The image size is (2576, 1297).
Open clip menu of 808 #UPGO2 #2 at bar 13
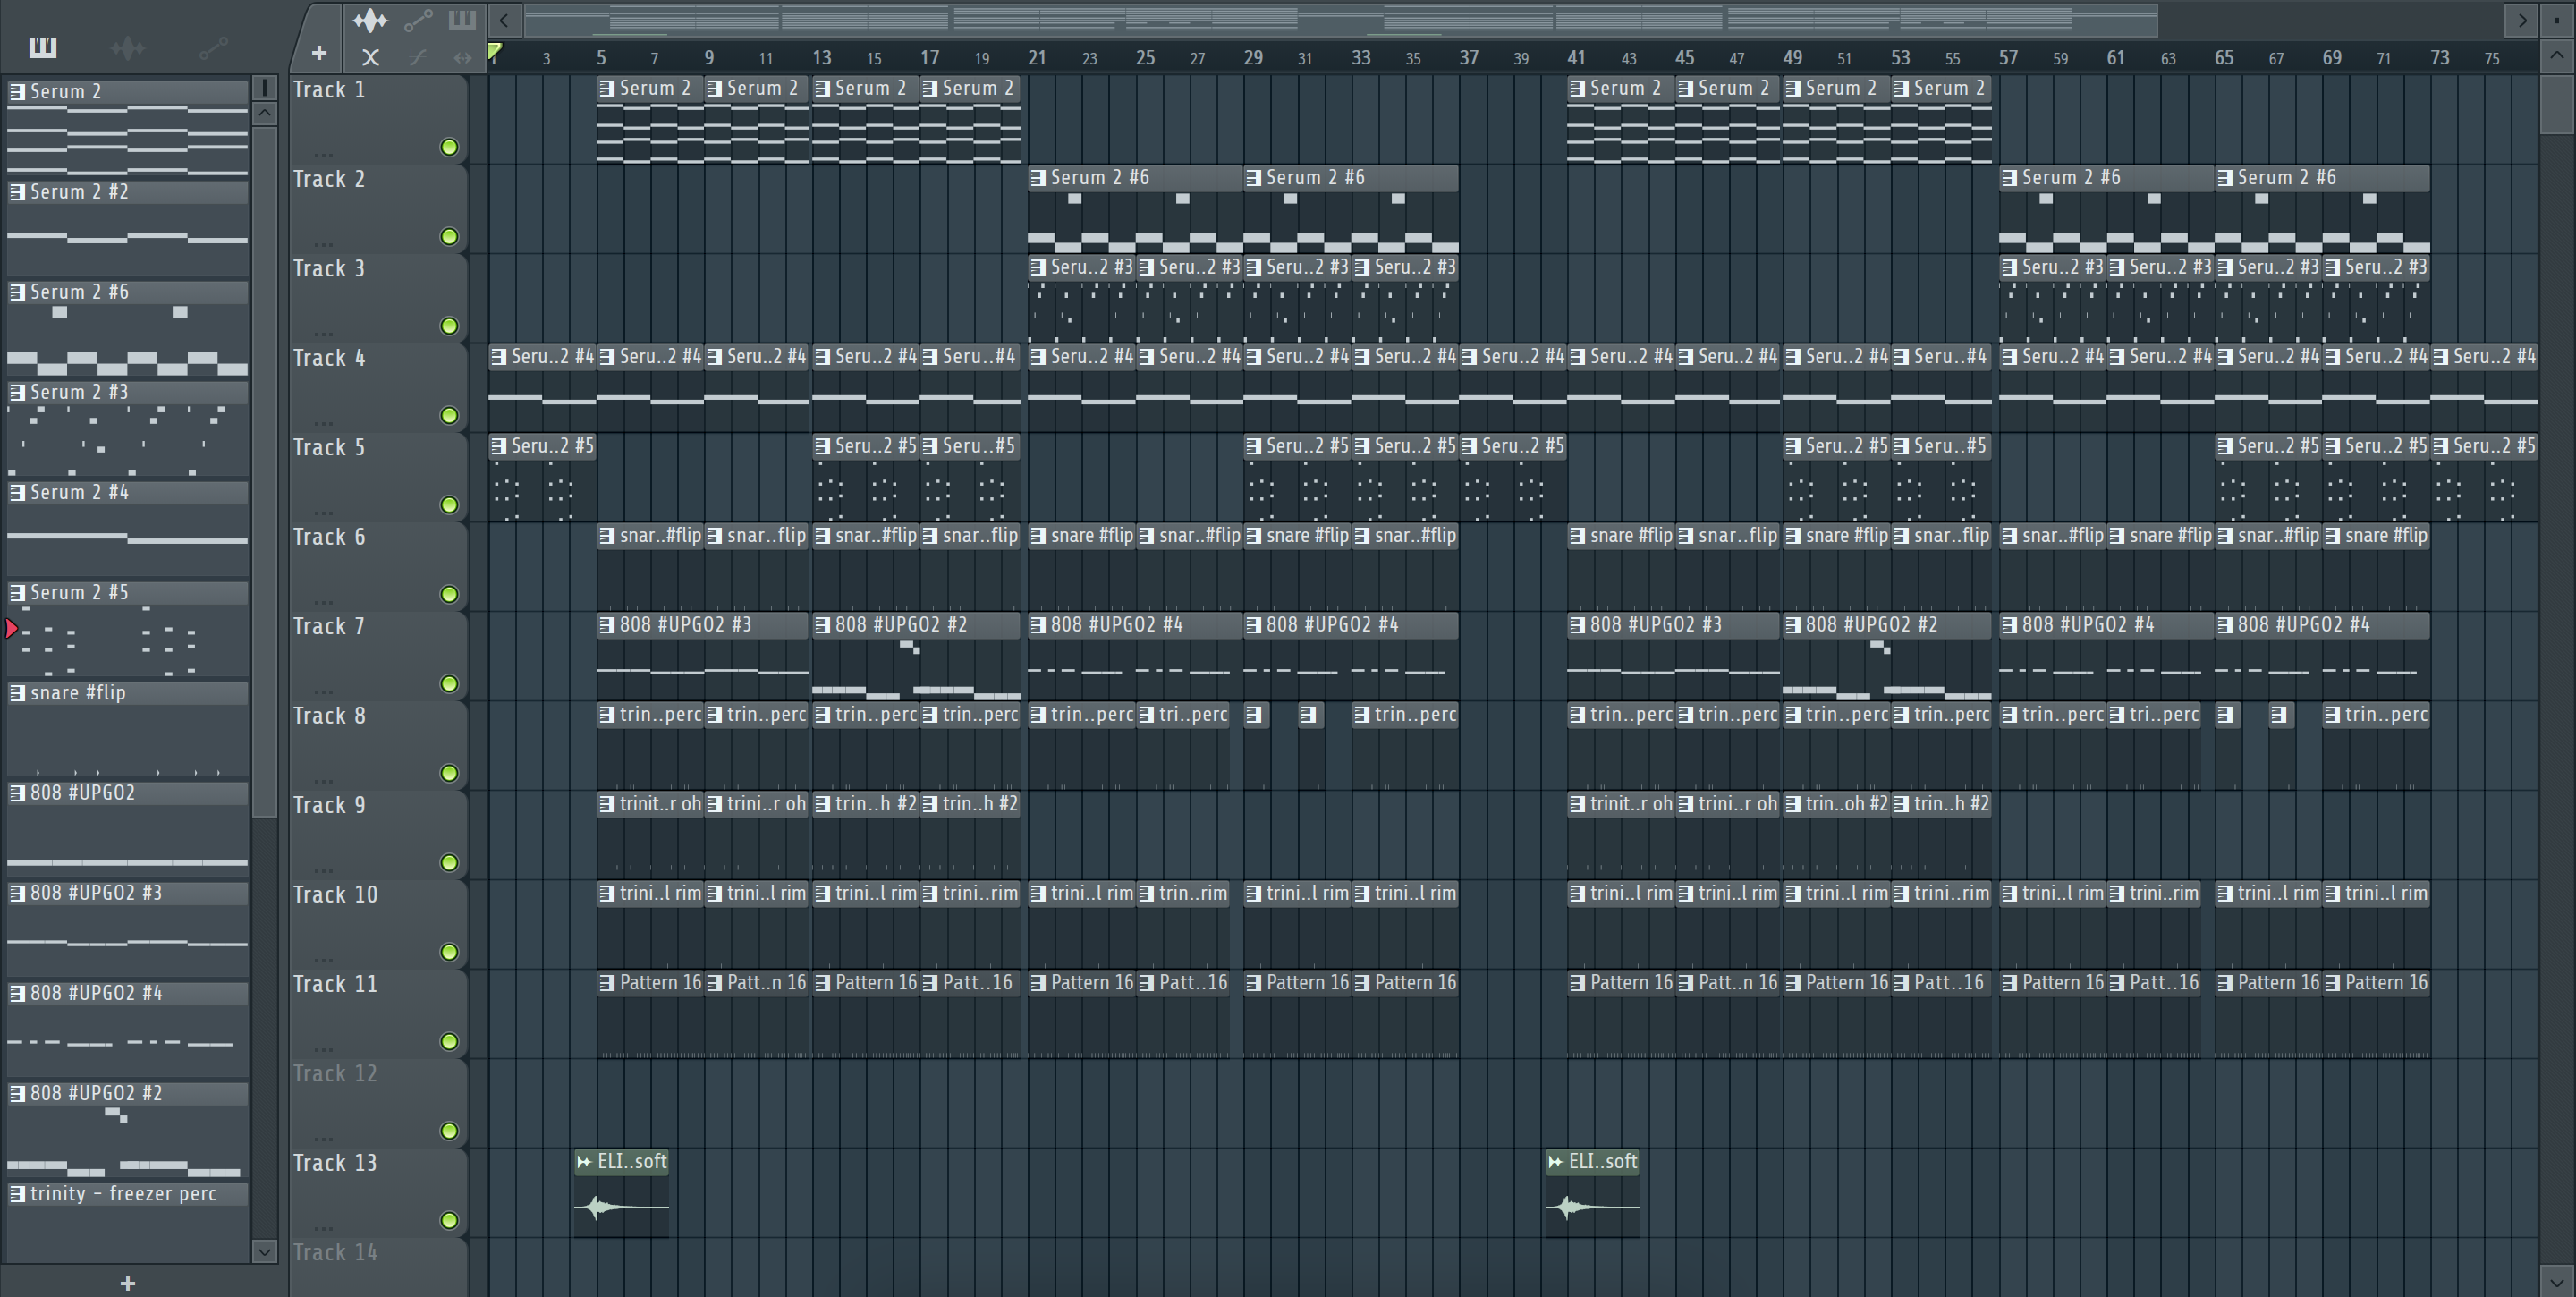click(x=823, y=625)
